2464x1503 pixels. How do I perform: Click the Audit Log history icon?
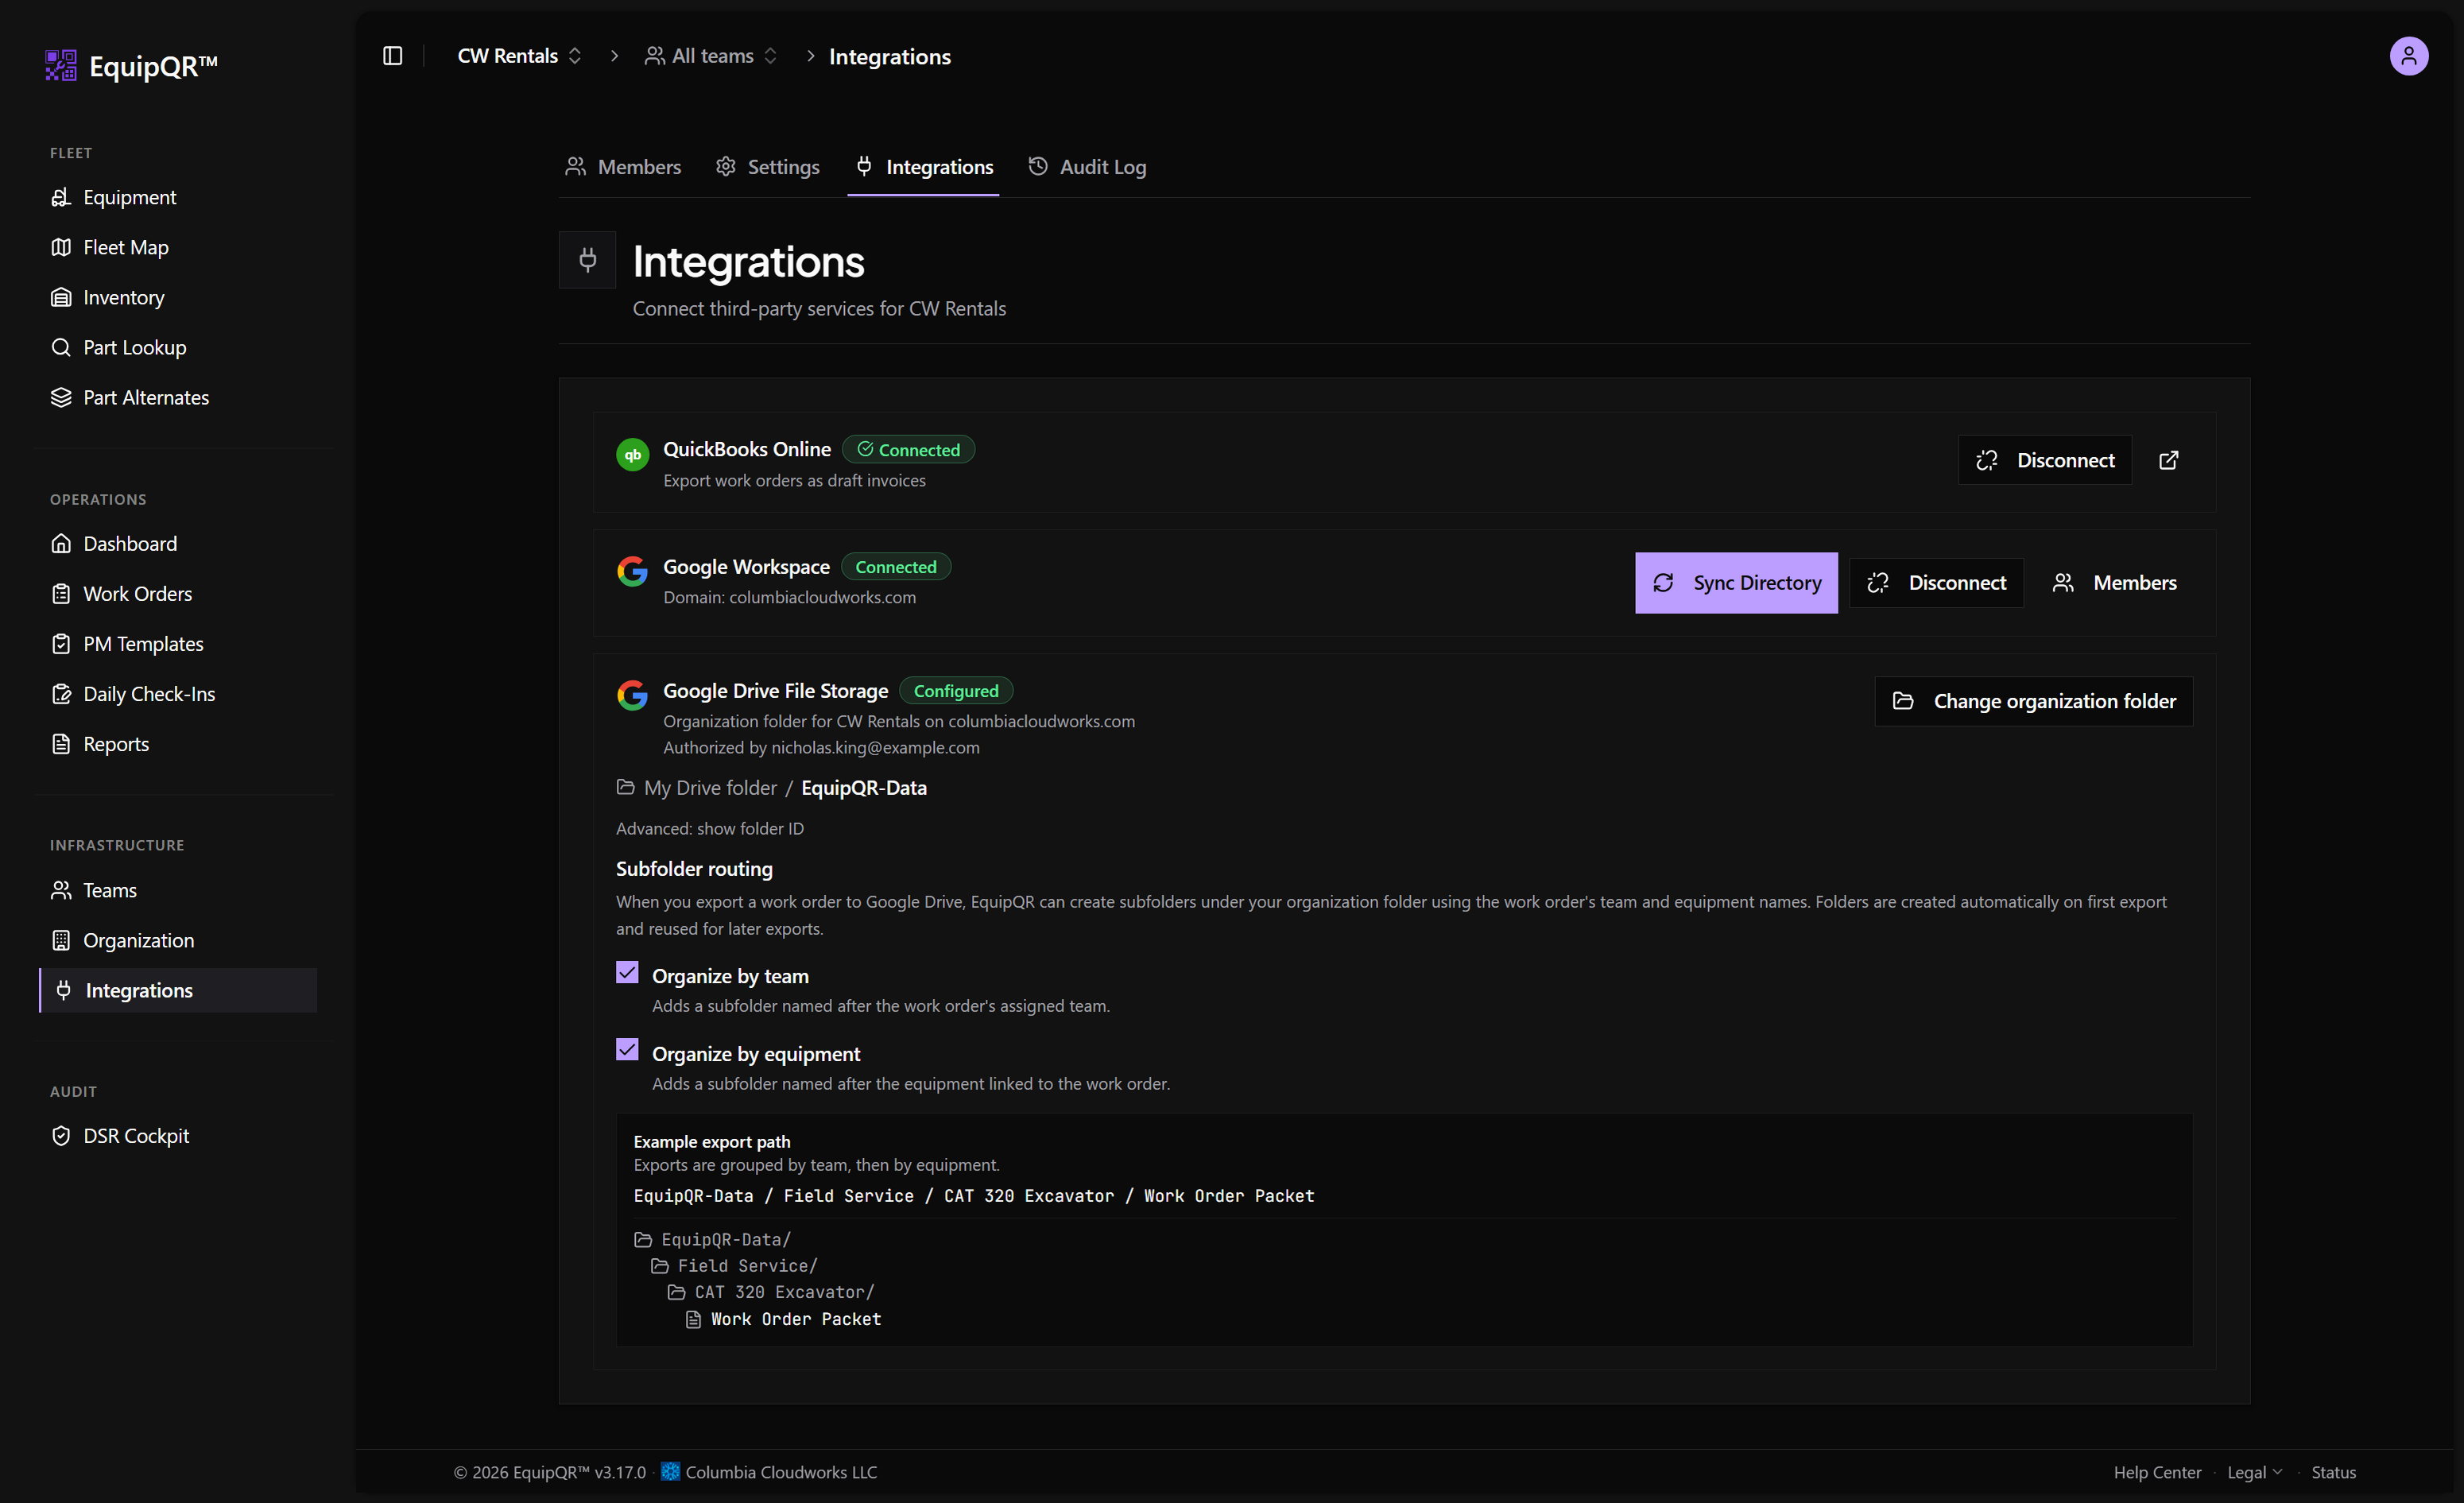(1038, 166)
